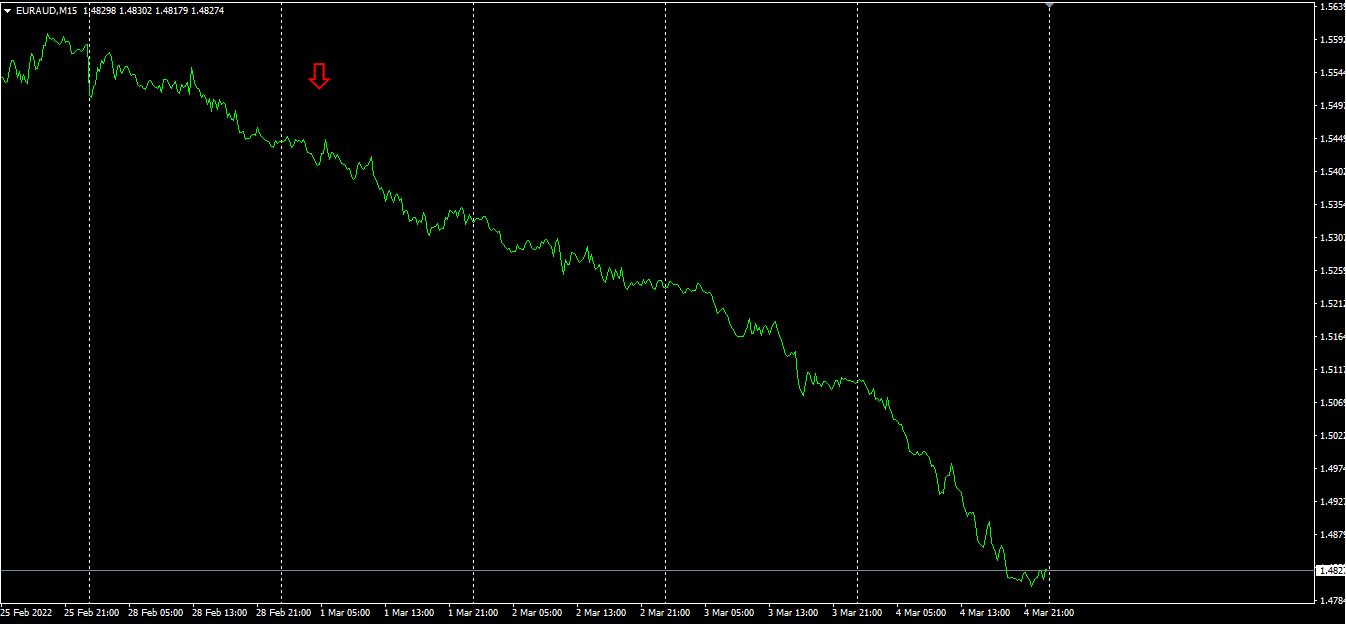Click the 28 Feb 21:00 time label
The image size is (1346, 624).
284,612
